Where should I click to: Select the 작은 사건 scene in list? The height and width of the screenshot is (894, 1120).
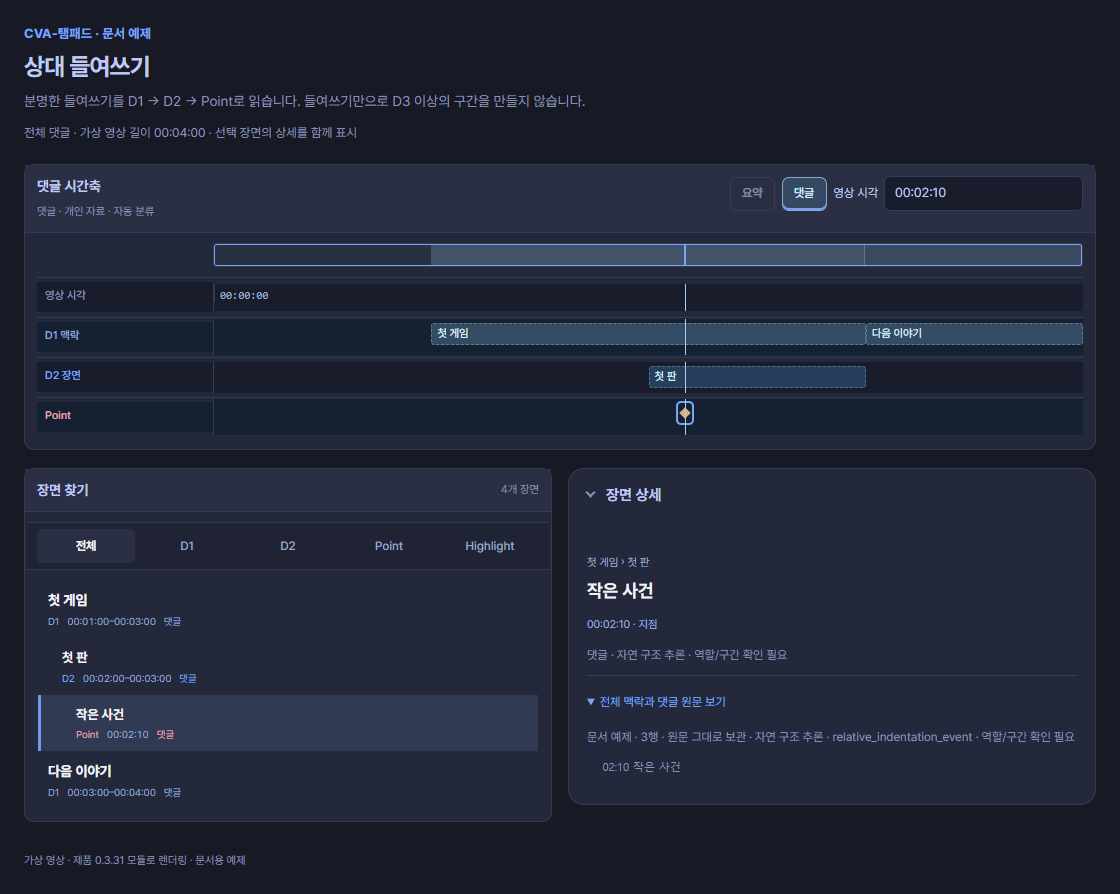(x=288, y=723)
